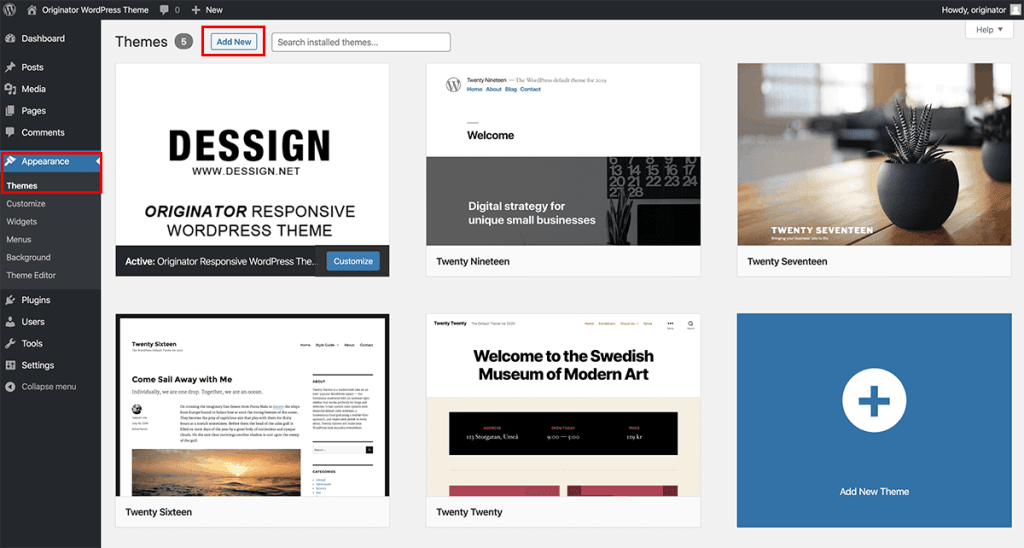Click the Add New Theme label
This screenshot has width=1024, height=548.
point(874,491)
